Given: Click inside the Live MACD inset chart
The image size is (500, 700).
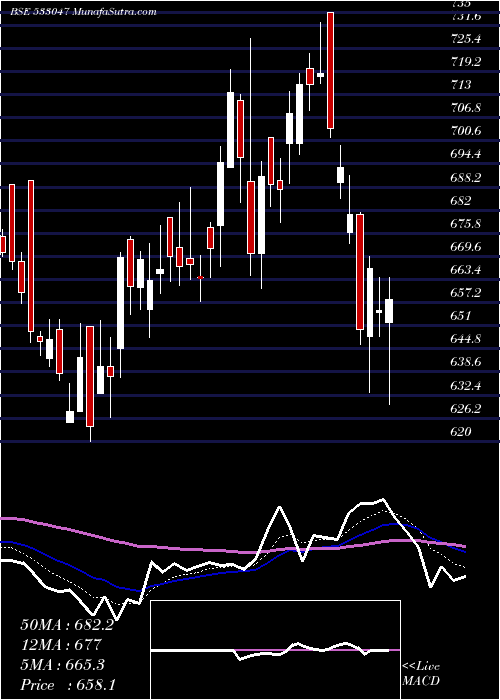Looking at the screenshot, I should click(x=275, y=650).
